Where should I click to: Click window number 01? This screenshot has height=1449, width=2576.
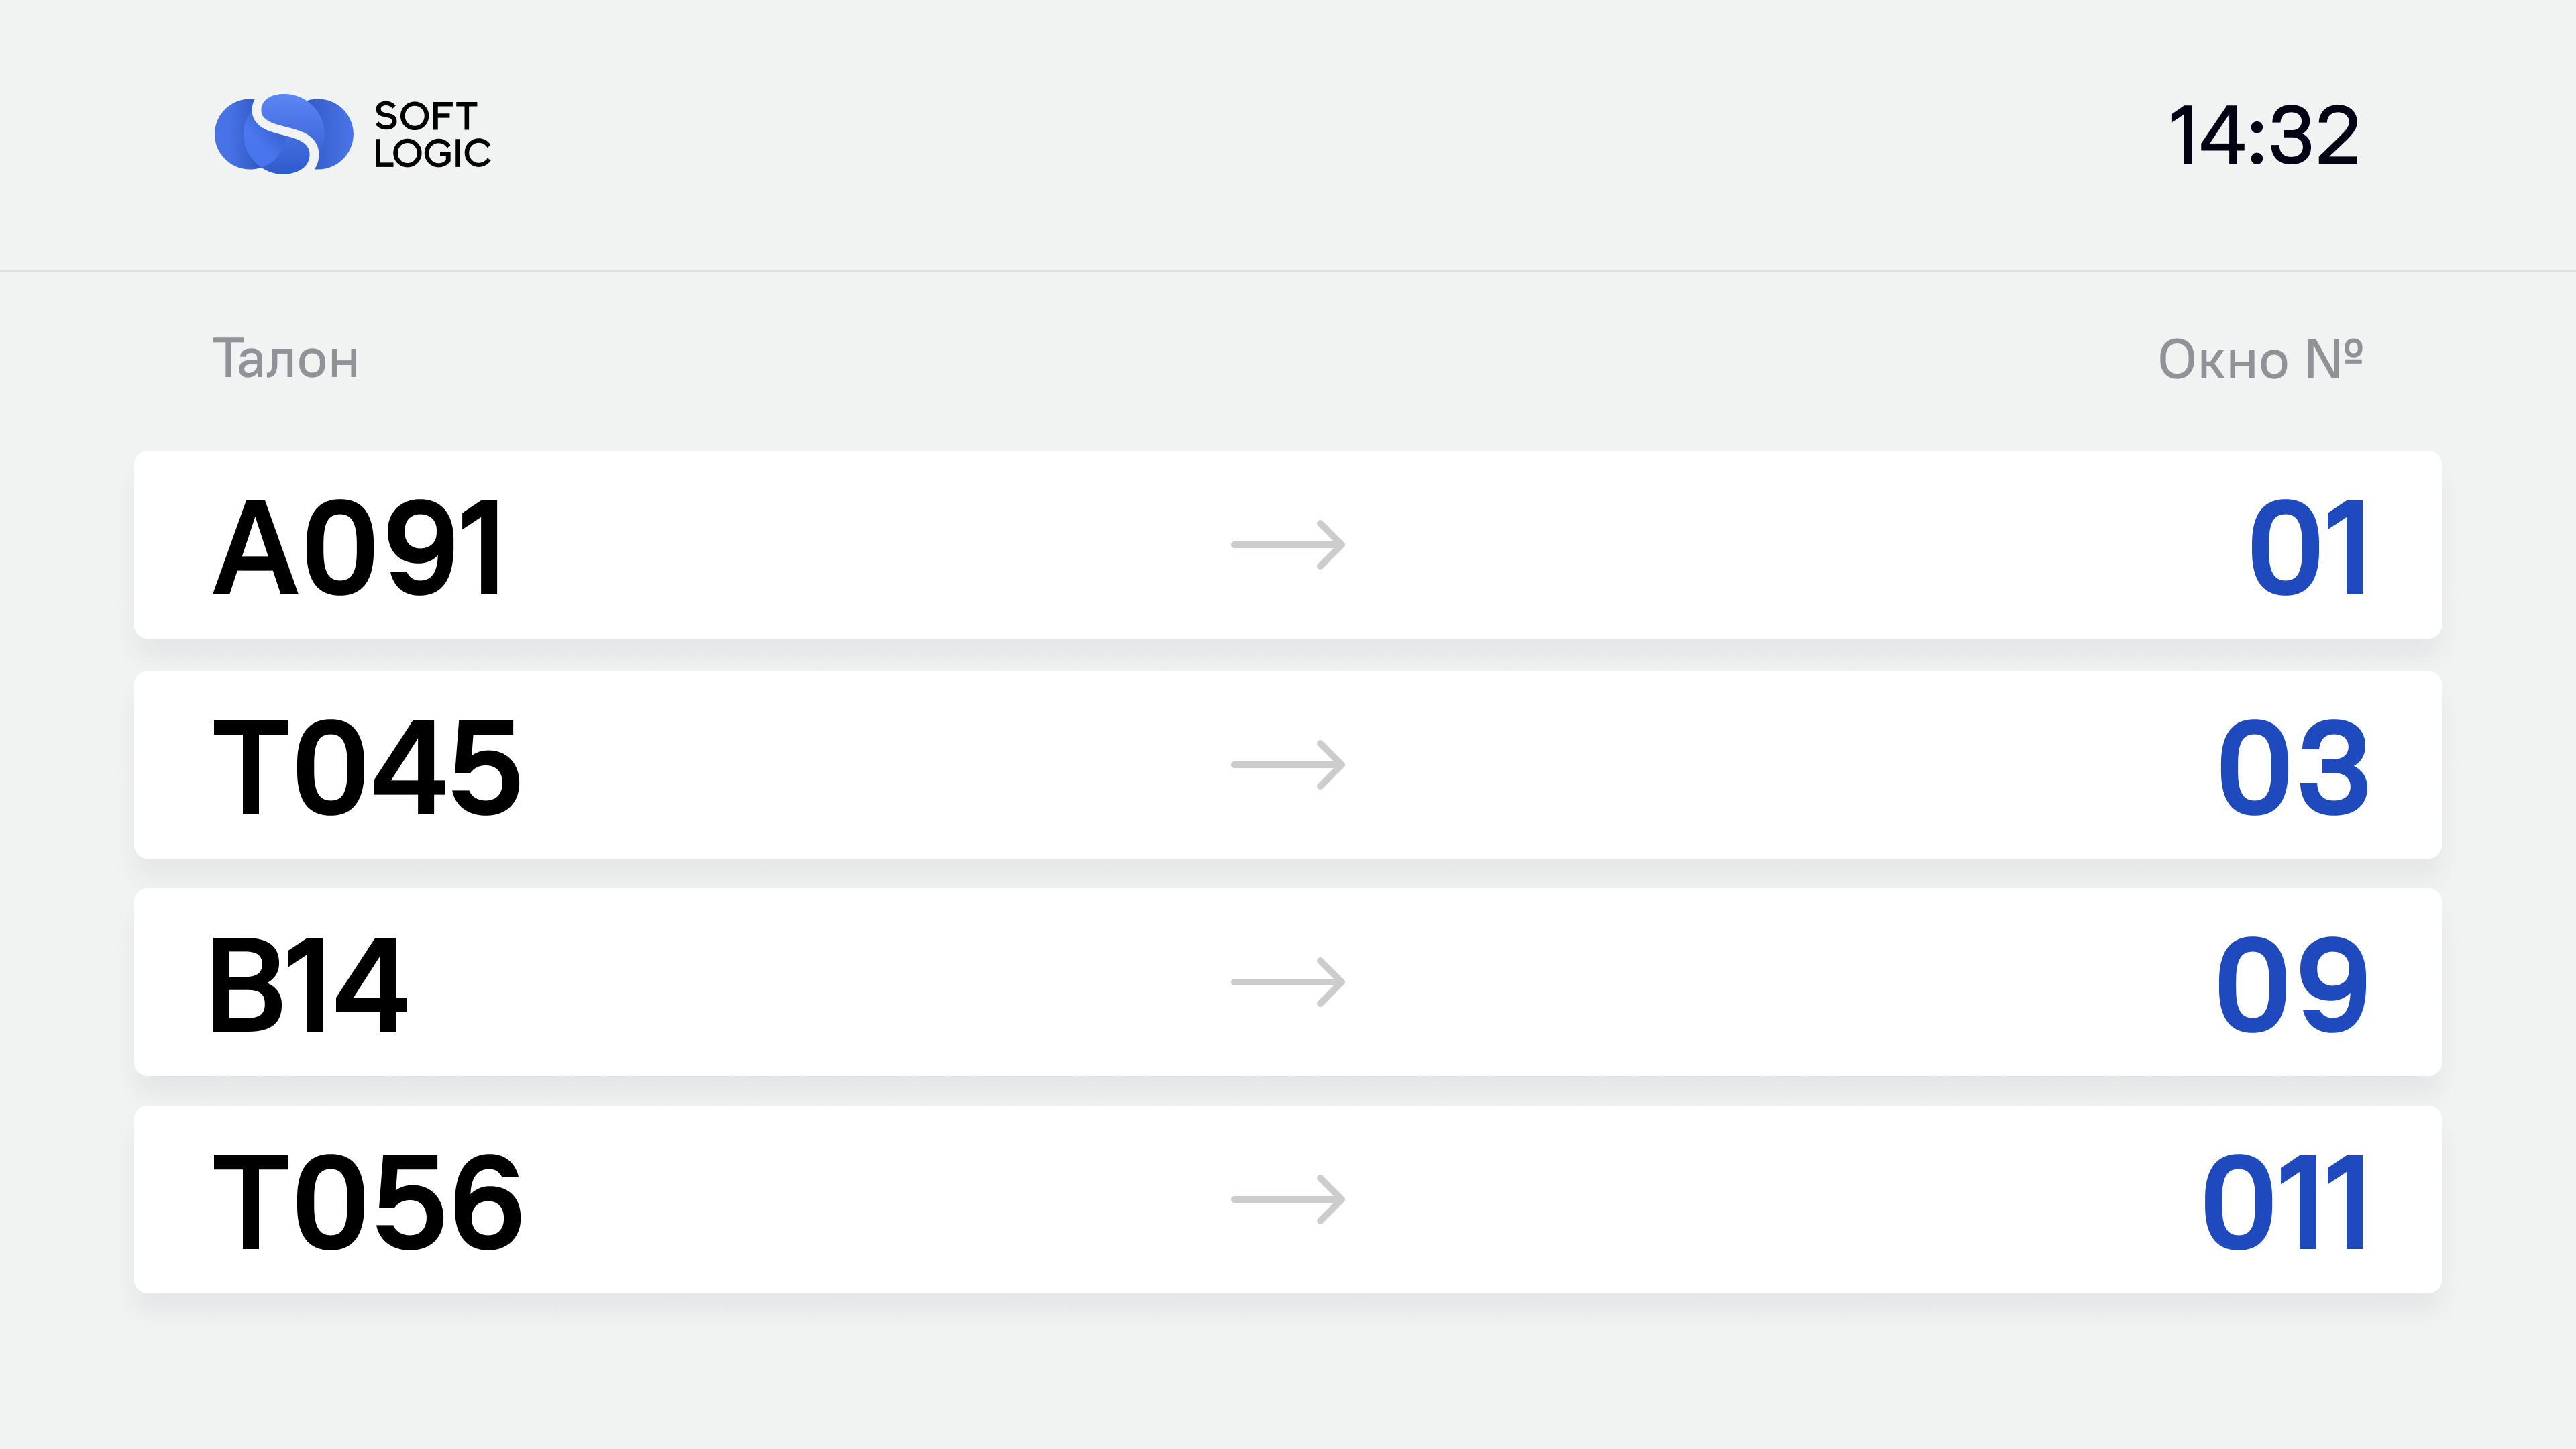coord(2308,548)
